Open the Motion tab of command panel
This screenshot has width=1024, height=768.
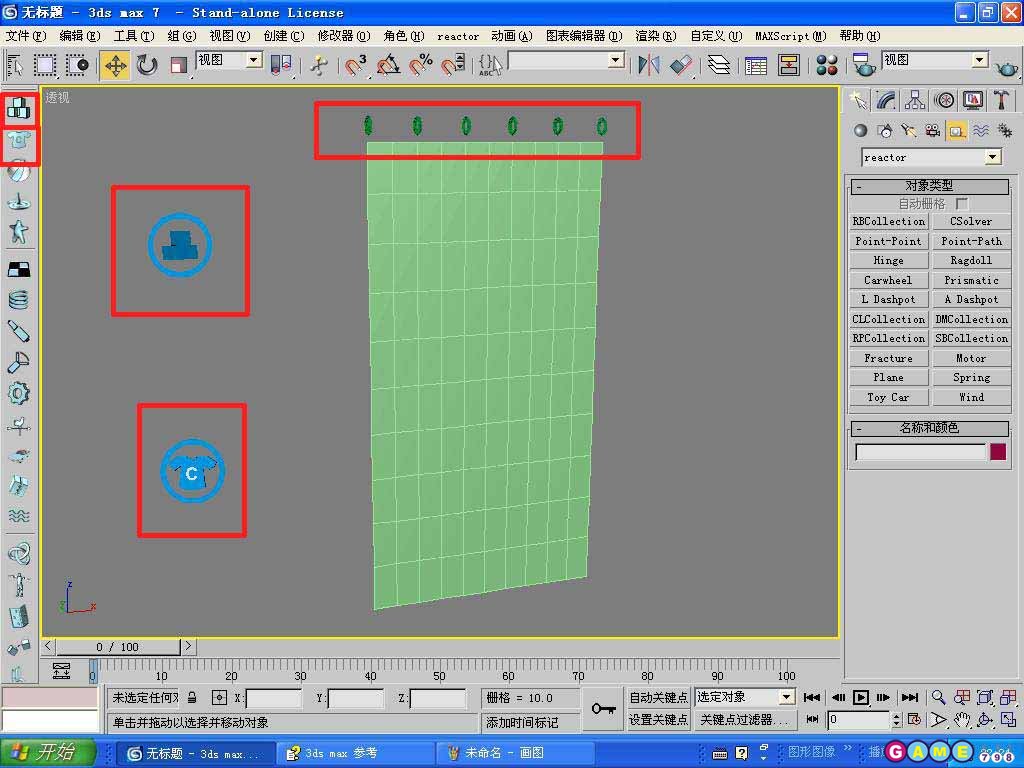pos(944,100)
